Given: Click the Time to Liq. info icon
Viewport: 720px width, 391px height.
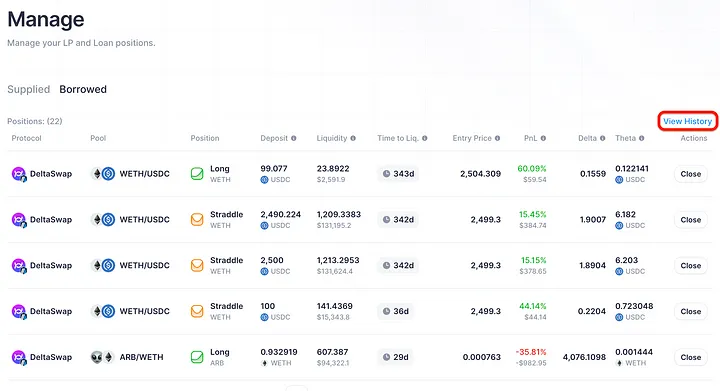Looking at the screenshot, I should click(x=425, y=138).
